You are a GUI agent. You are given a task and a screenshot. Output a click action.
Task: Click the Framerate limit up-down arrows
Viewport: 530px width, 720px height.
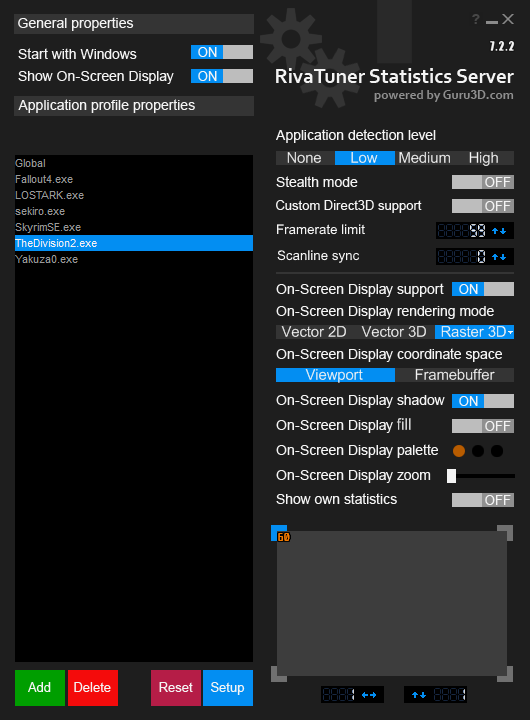tap(499, 231)
